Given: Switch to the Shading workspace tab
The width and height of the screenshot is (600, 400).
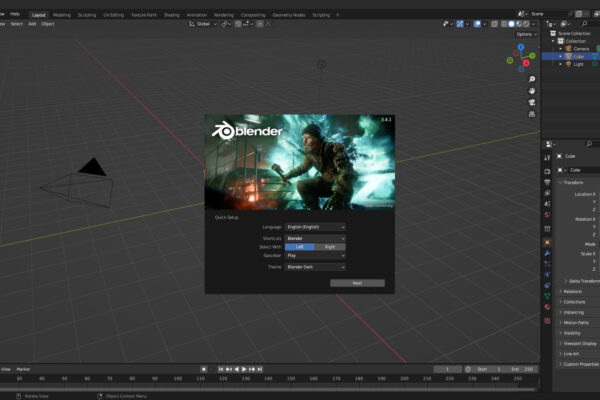Looking at the screenshot, I should [172, 15].
